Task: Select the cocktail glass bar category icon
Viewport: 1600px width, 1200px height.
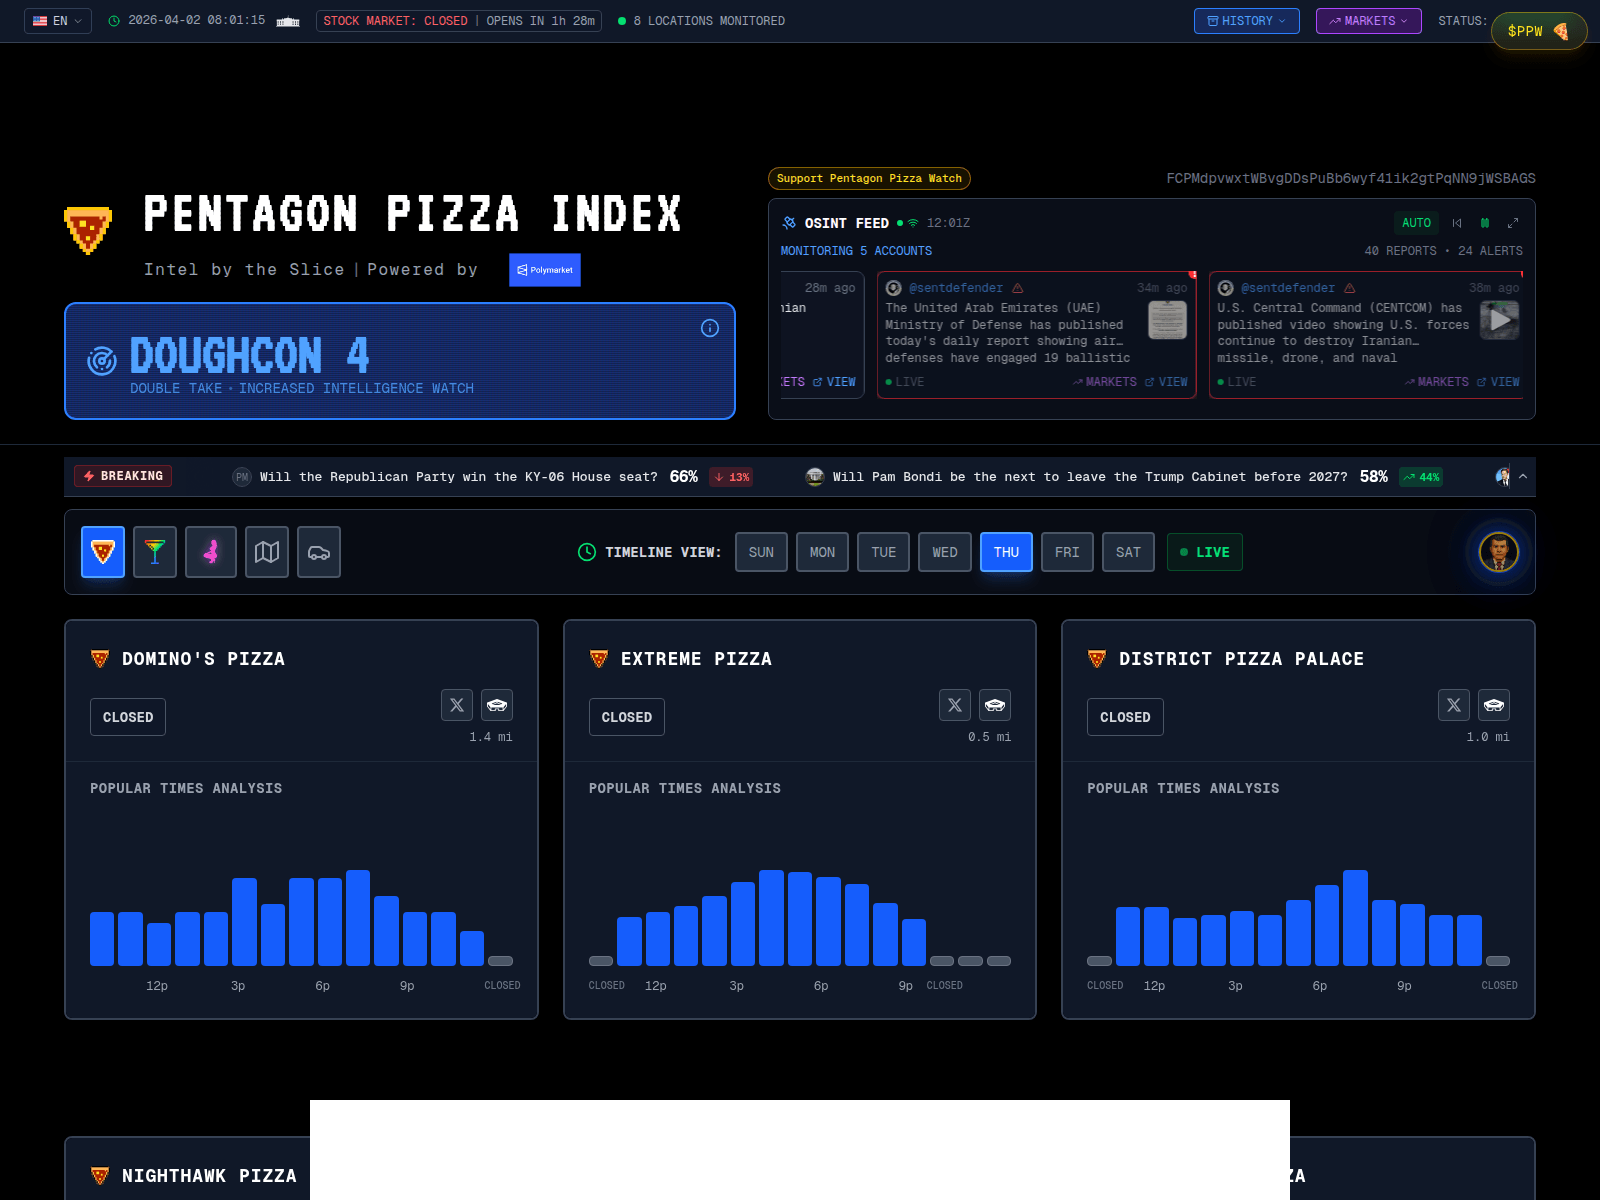Action: tap(155, 552)
